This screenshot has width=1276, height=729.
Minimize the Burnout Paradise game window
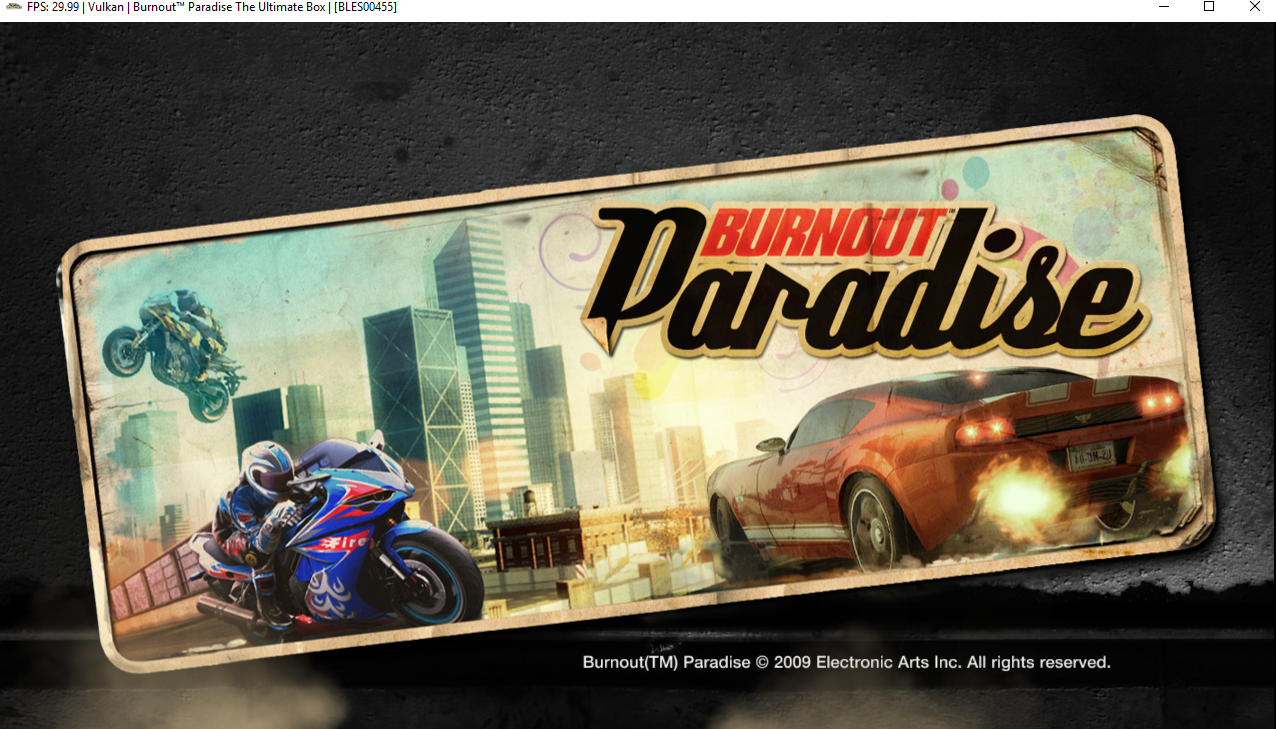click(x=1162, y=7)
